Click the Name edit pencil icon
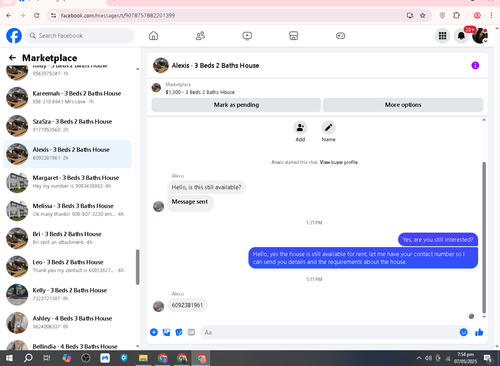The height and width of the screenshot is (366, 500). [328, 128]
